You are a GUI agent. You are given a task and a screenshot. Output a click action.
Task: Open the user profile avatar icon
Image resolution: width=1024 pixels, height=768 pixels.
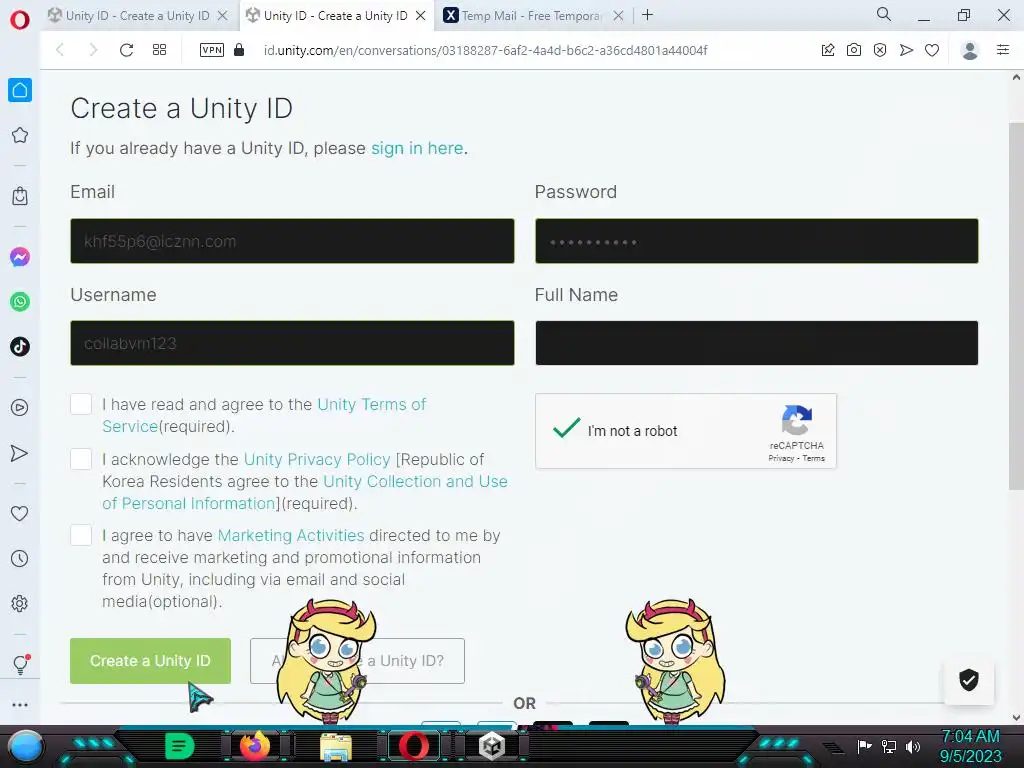pyautogui.click(x=970, y=50)
